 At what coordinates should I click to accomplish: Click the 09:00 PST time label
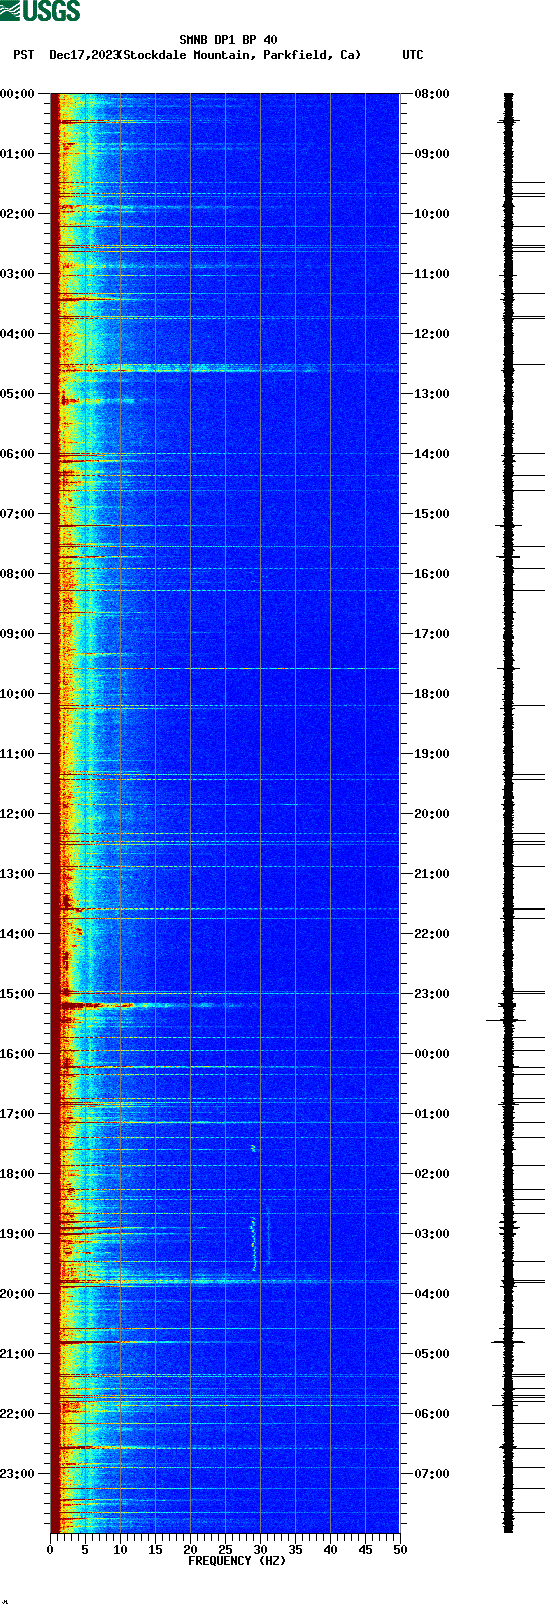point(18,634)
